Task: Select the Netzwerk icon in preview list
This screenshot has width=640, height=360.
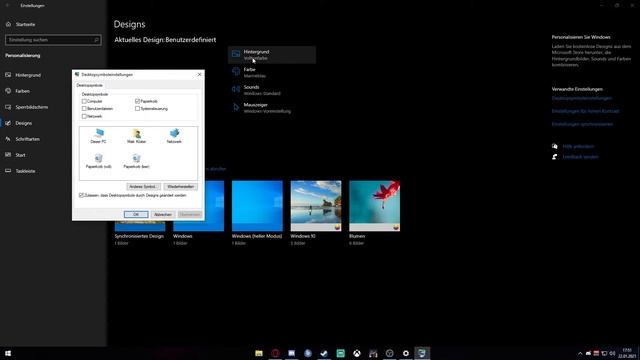Action: pos(174,136)
